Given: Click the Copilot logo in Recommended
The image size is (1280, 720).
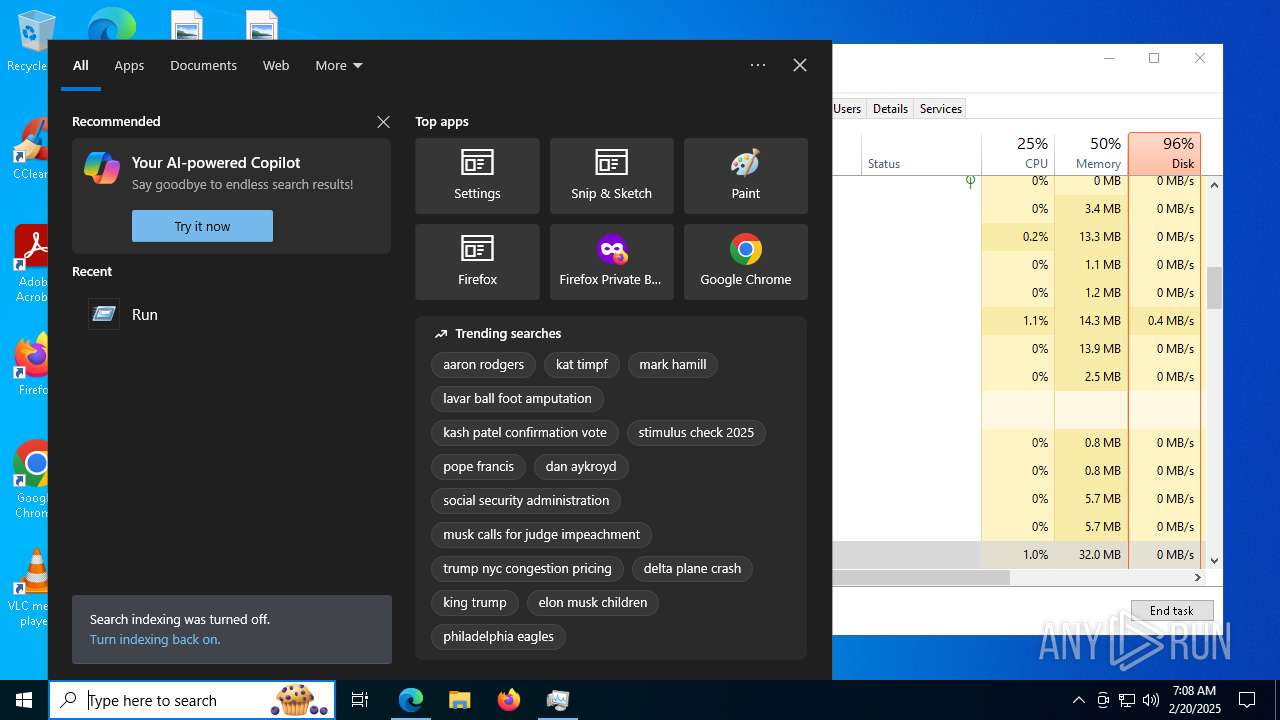Looking at the screenshot, I should coord(102,168).
